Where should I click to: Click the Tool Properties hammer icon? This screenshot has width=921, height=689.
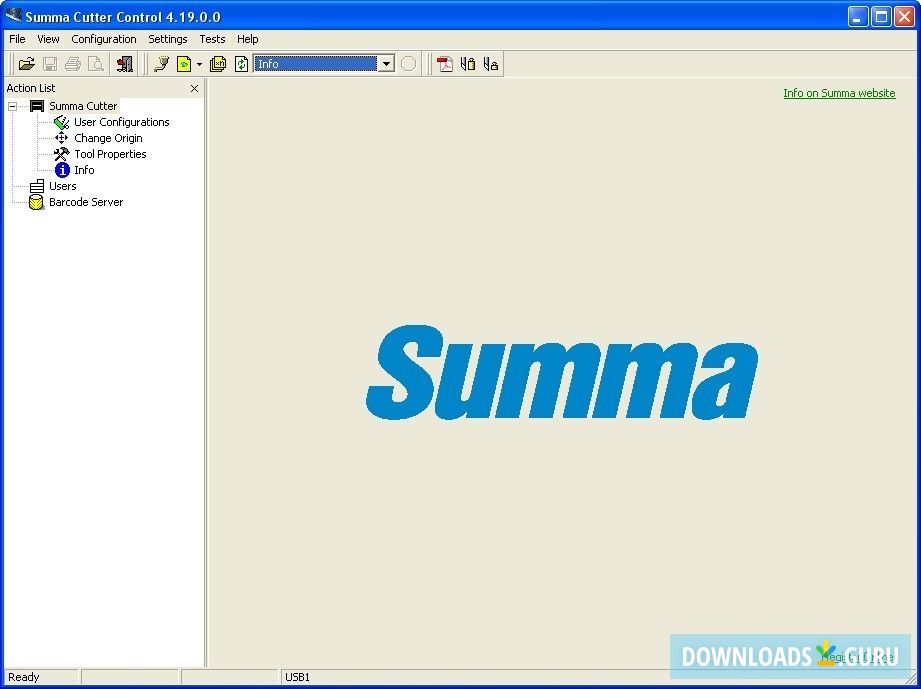coord(62,154)
